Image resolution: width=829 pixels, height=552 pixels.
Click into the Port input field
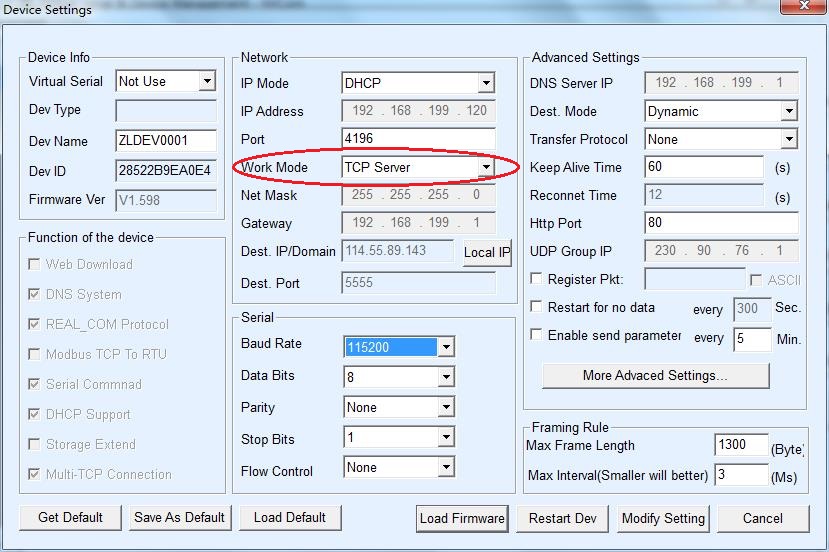[418, 139]
